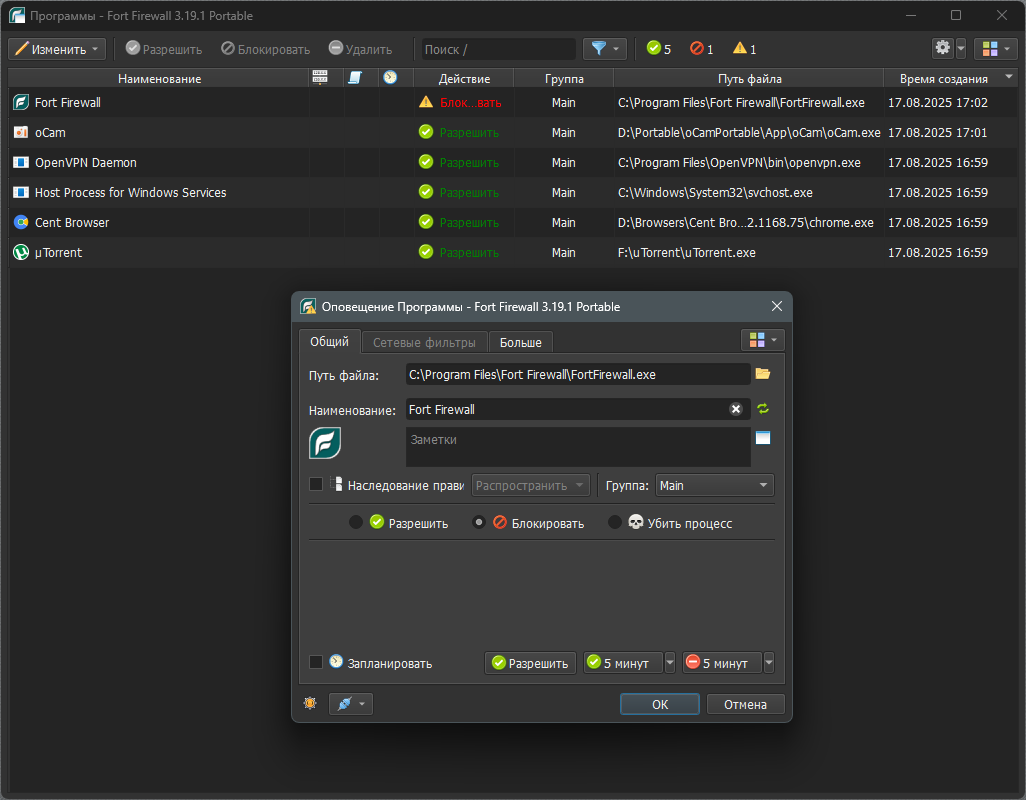This screenshot has height=800, width=1026.
Task: Switch to the Больше tab
Action: point(521,342)
